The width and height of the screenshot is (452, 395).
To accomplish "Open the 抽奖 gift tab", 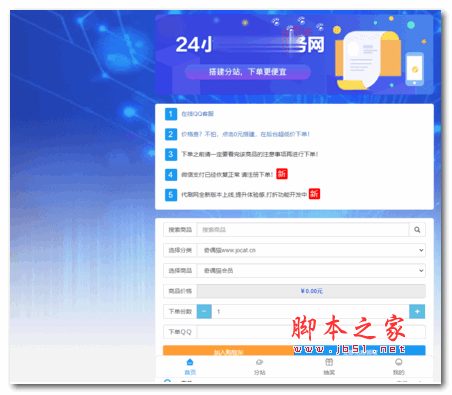I will tap(329, 367).
